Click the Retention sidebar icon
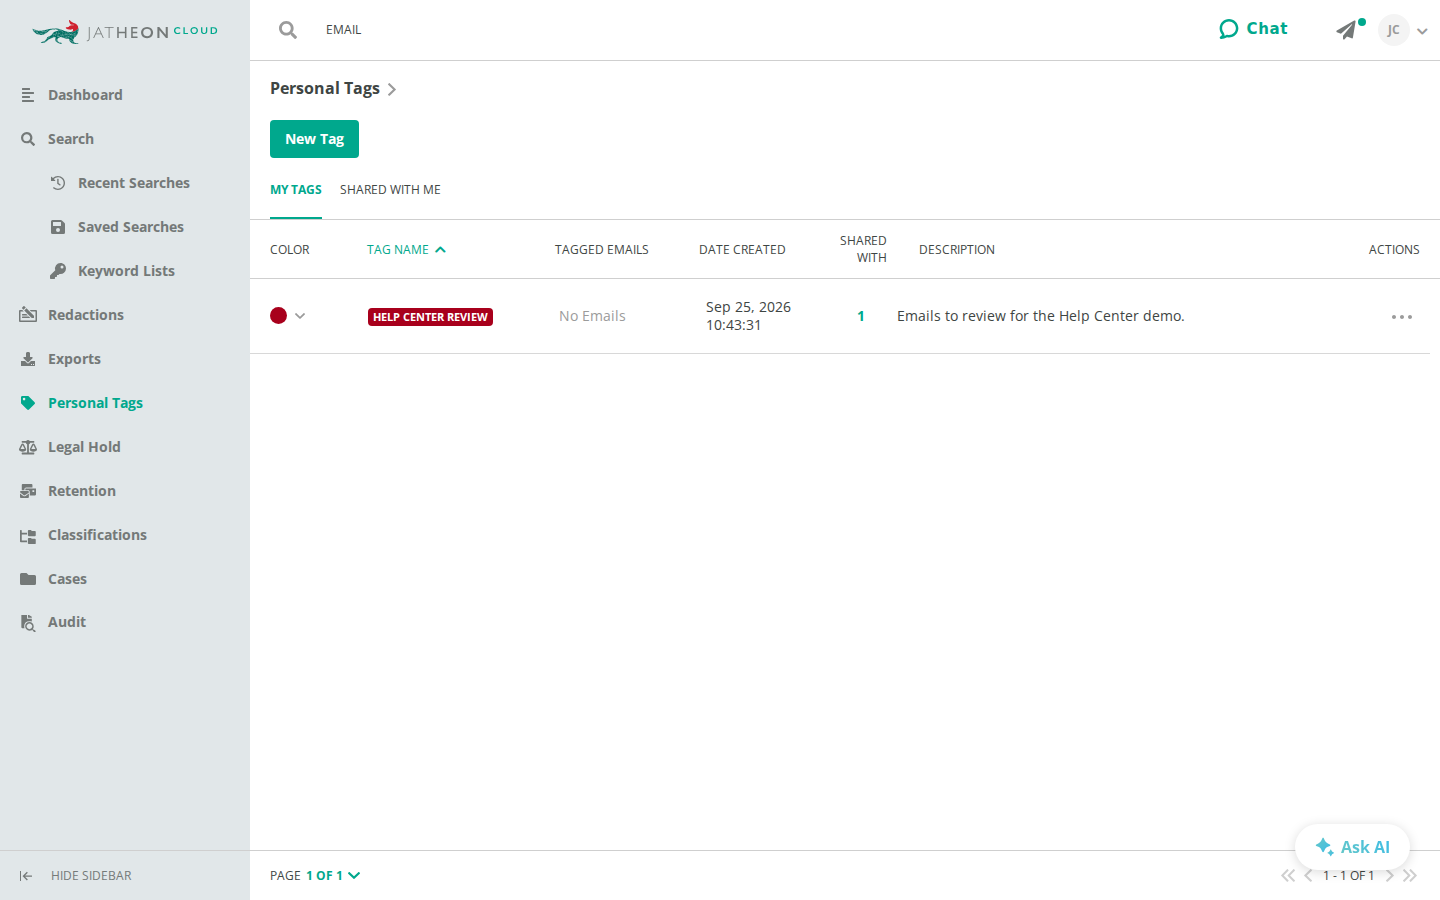Image resolution: width=1440 pixels, height=900 pixels. coord(28,491)
